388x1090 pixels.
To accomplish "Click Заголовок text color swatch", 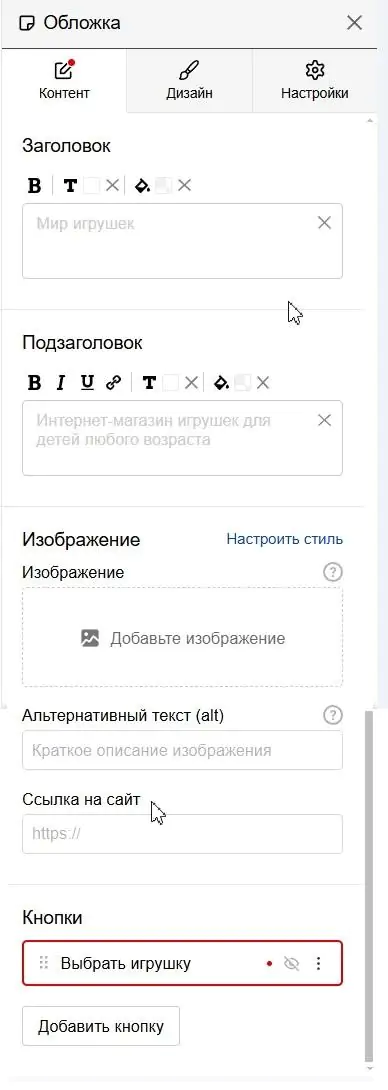I will [92, 186].
